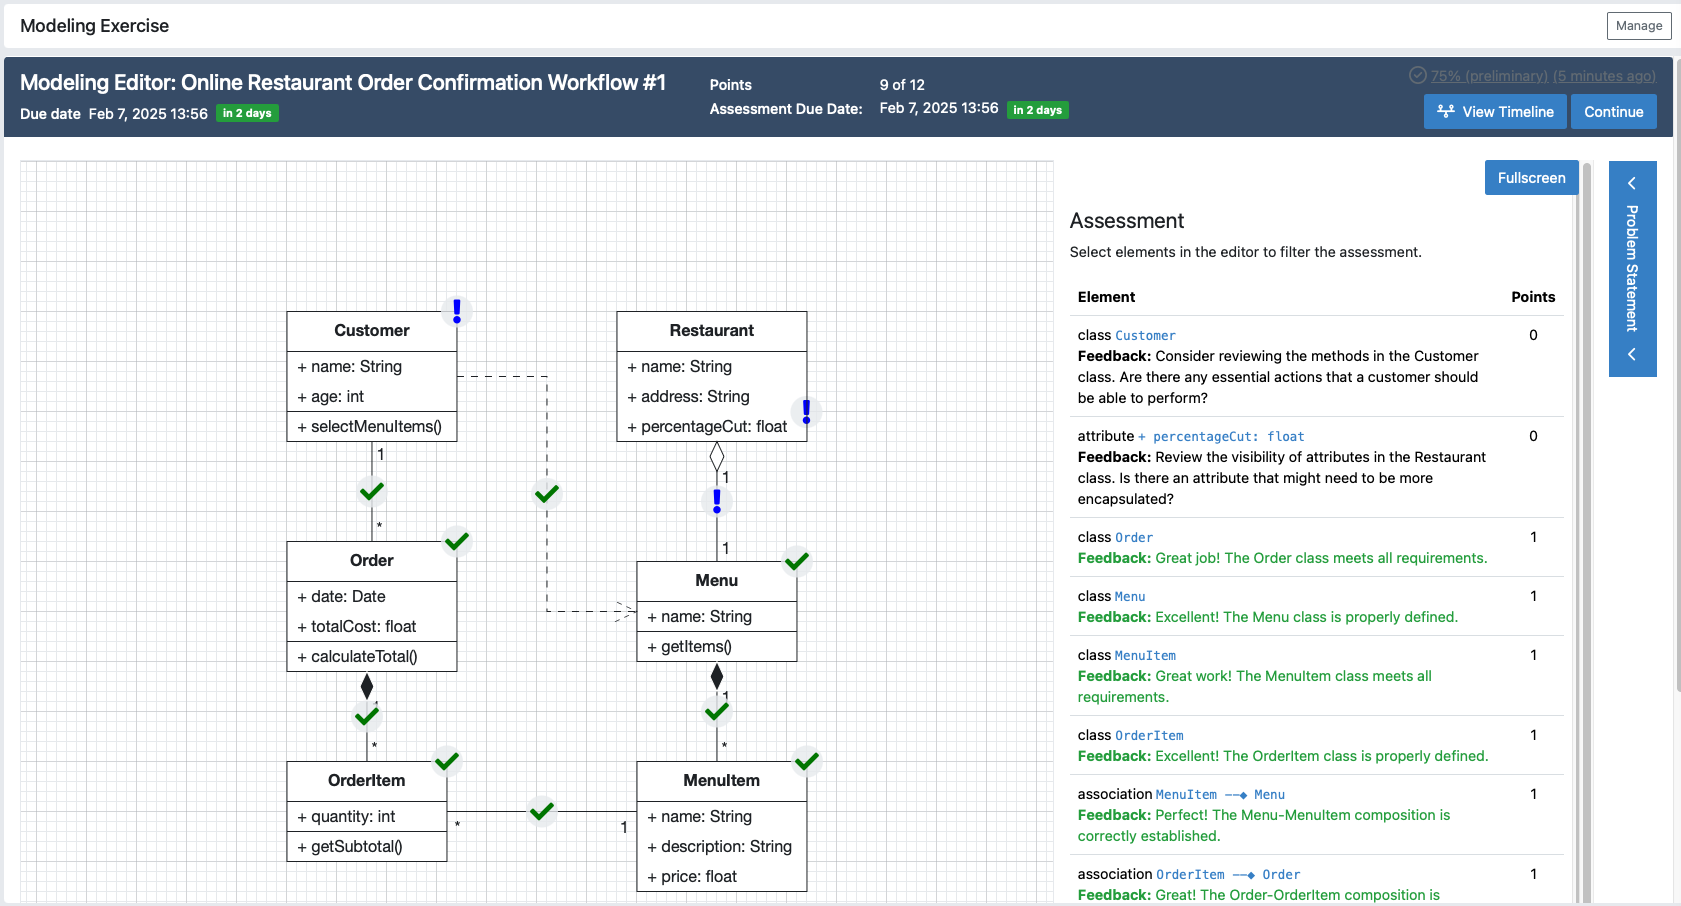Click the green checkmark badge on the MenuItem class
Screen dimensions: 1681x906
coord(807,761)
